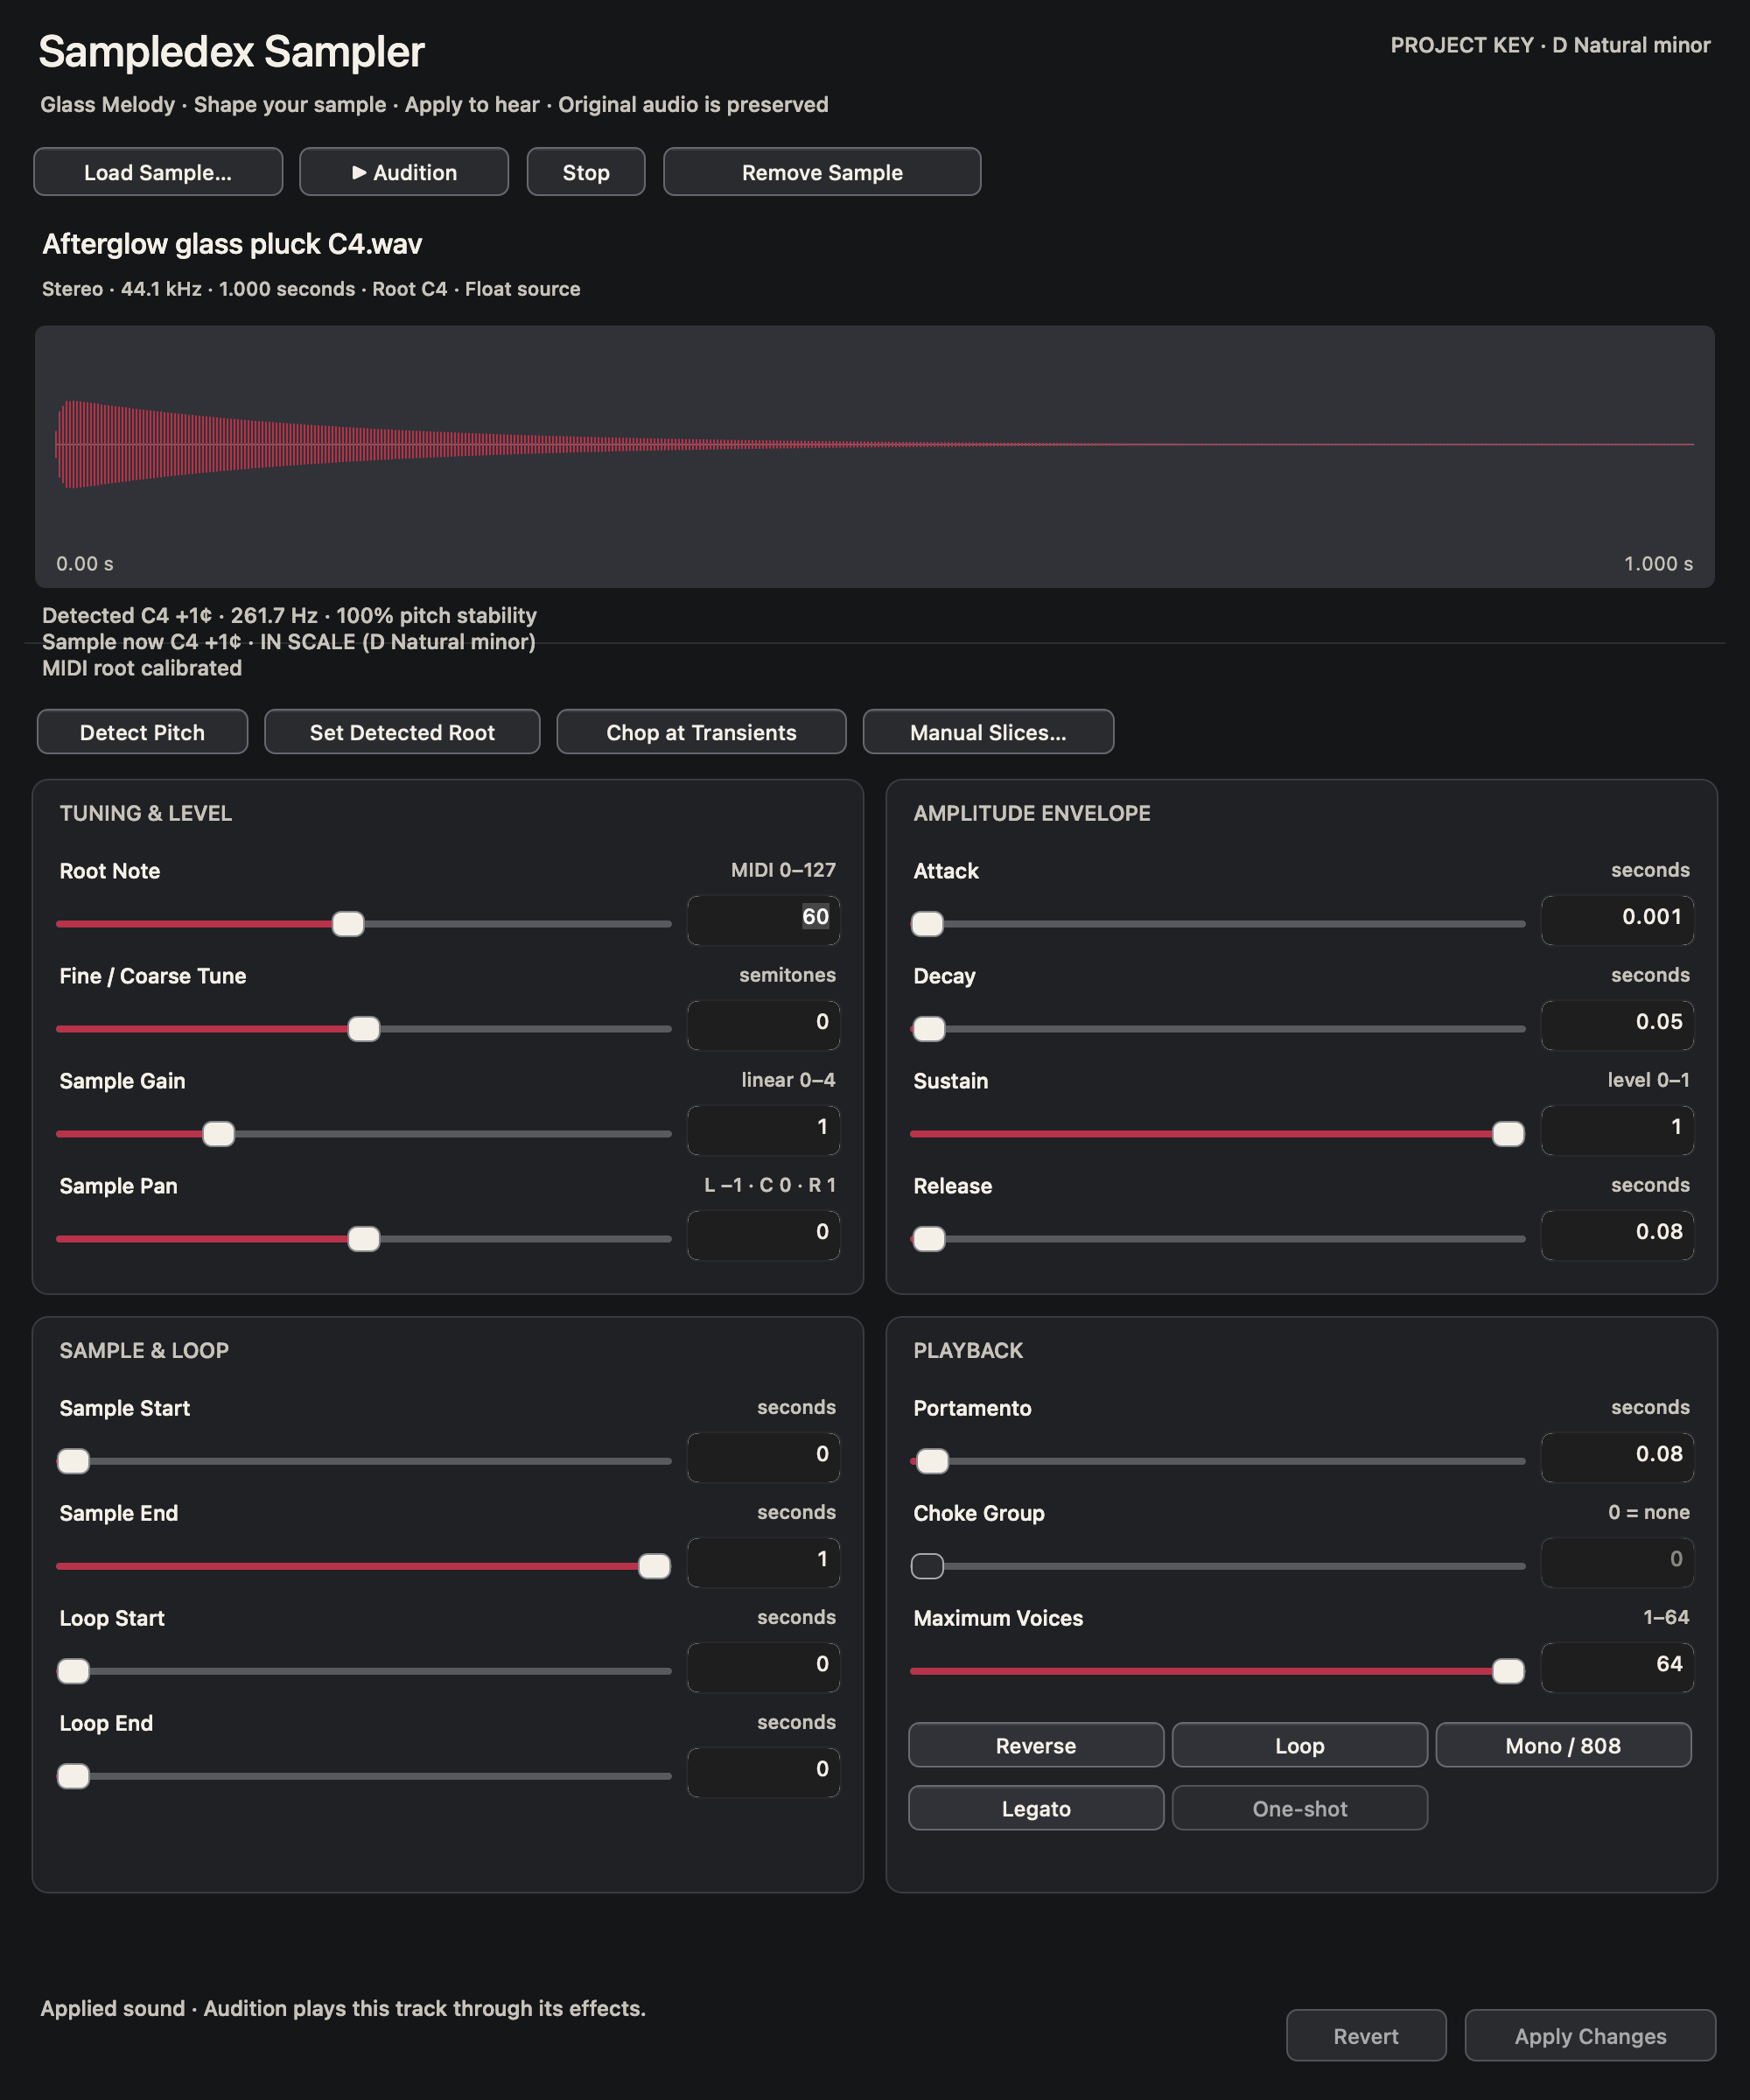Click the Root Note value field showing 60

tap(764, 920)
